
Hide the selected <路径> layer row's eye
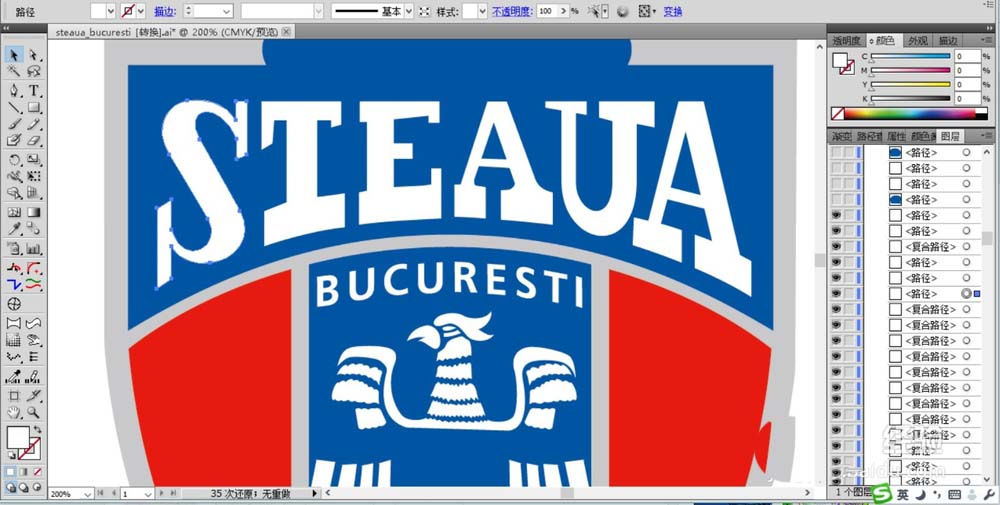point(836,293)
